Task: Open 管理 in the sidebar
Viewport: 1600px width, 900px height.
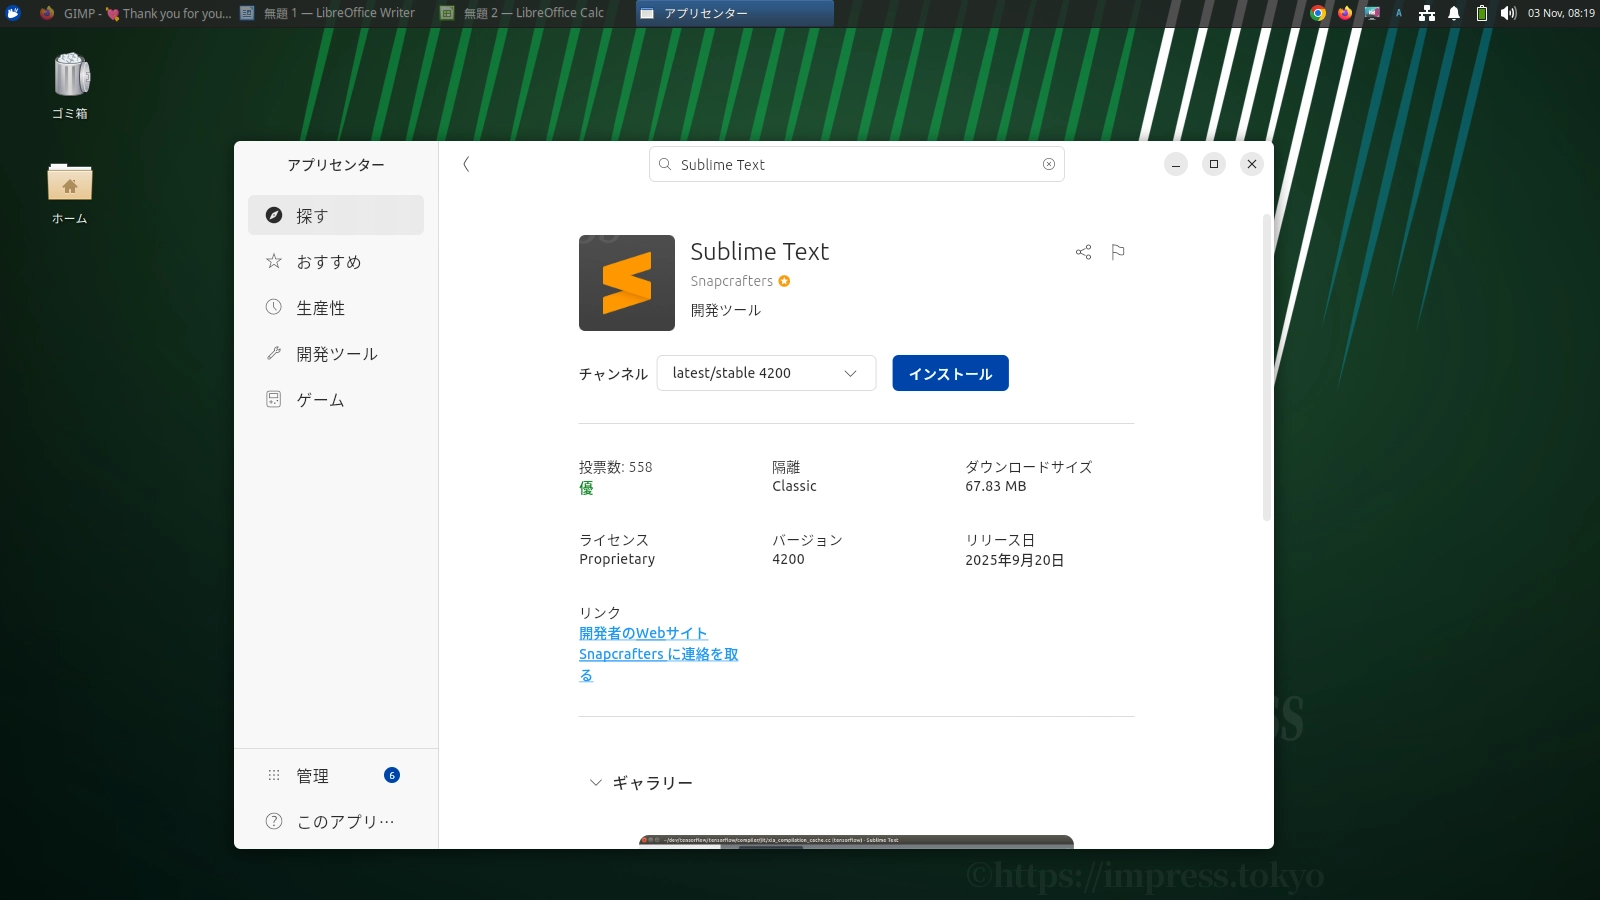Action: tap(336, 775)
